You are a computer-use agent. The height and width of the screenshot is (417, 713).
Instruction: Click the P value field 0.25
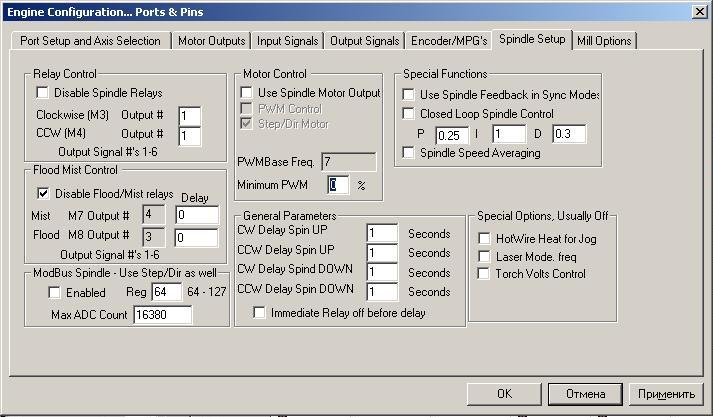click(452, 136)
